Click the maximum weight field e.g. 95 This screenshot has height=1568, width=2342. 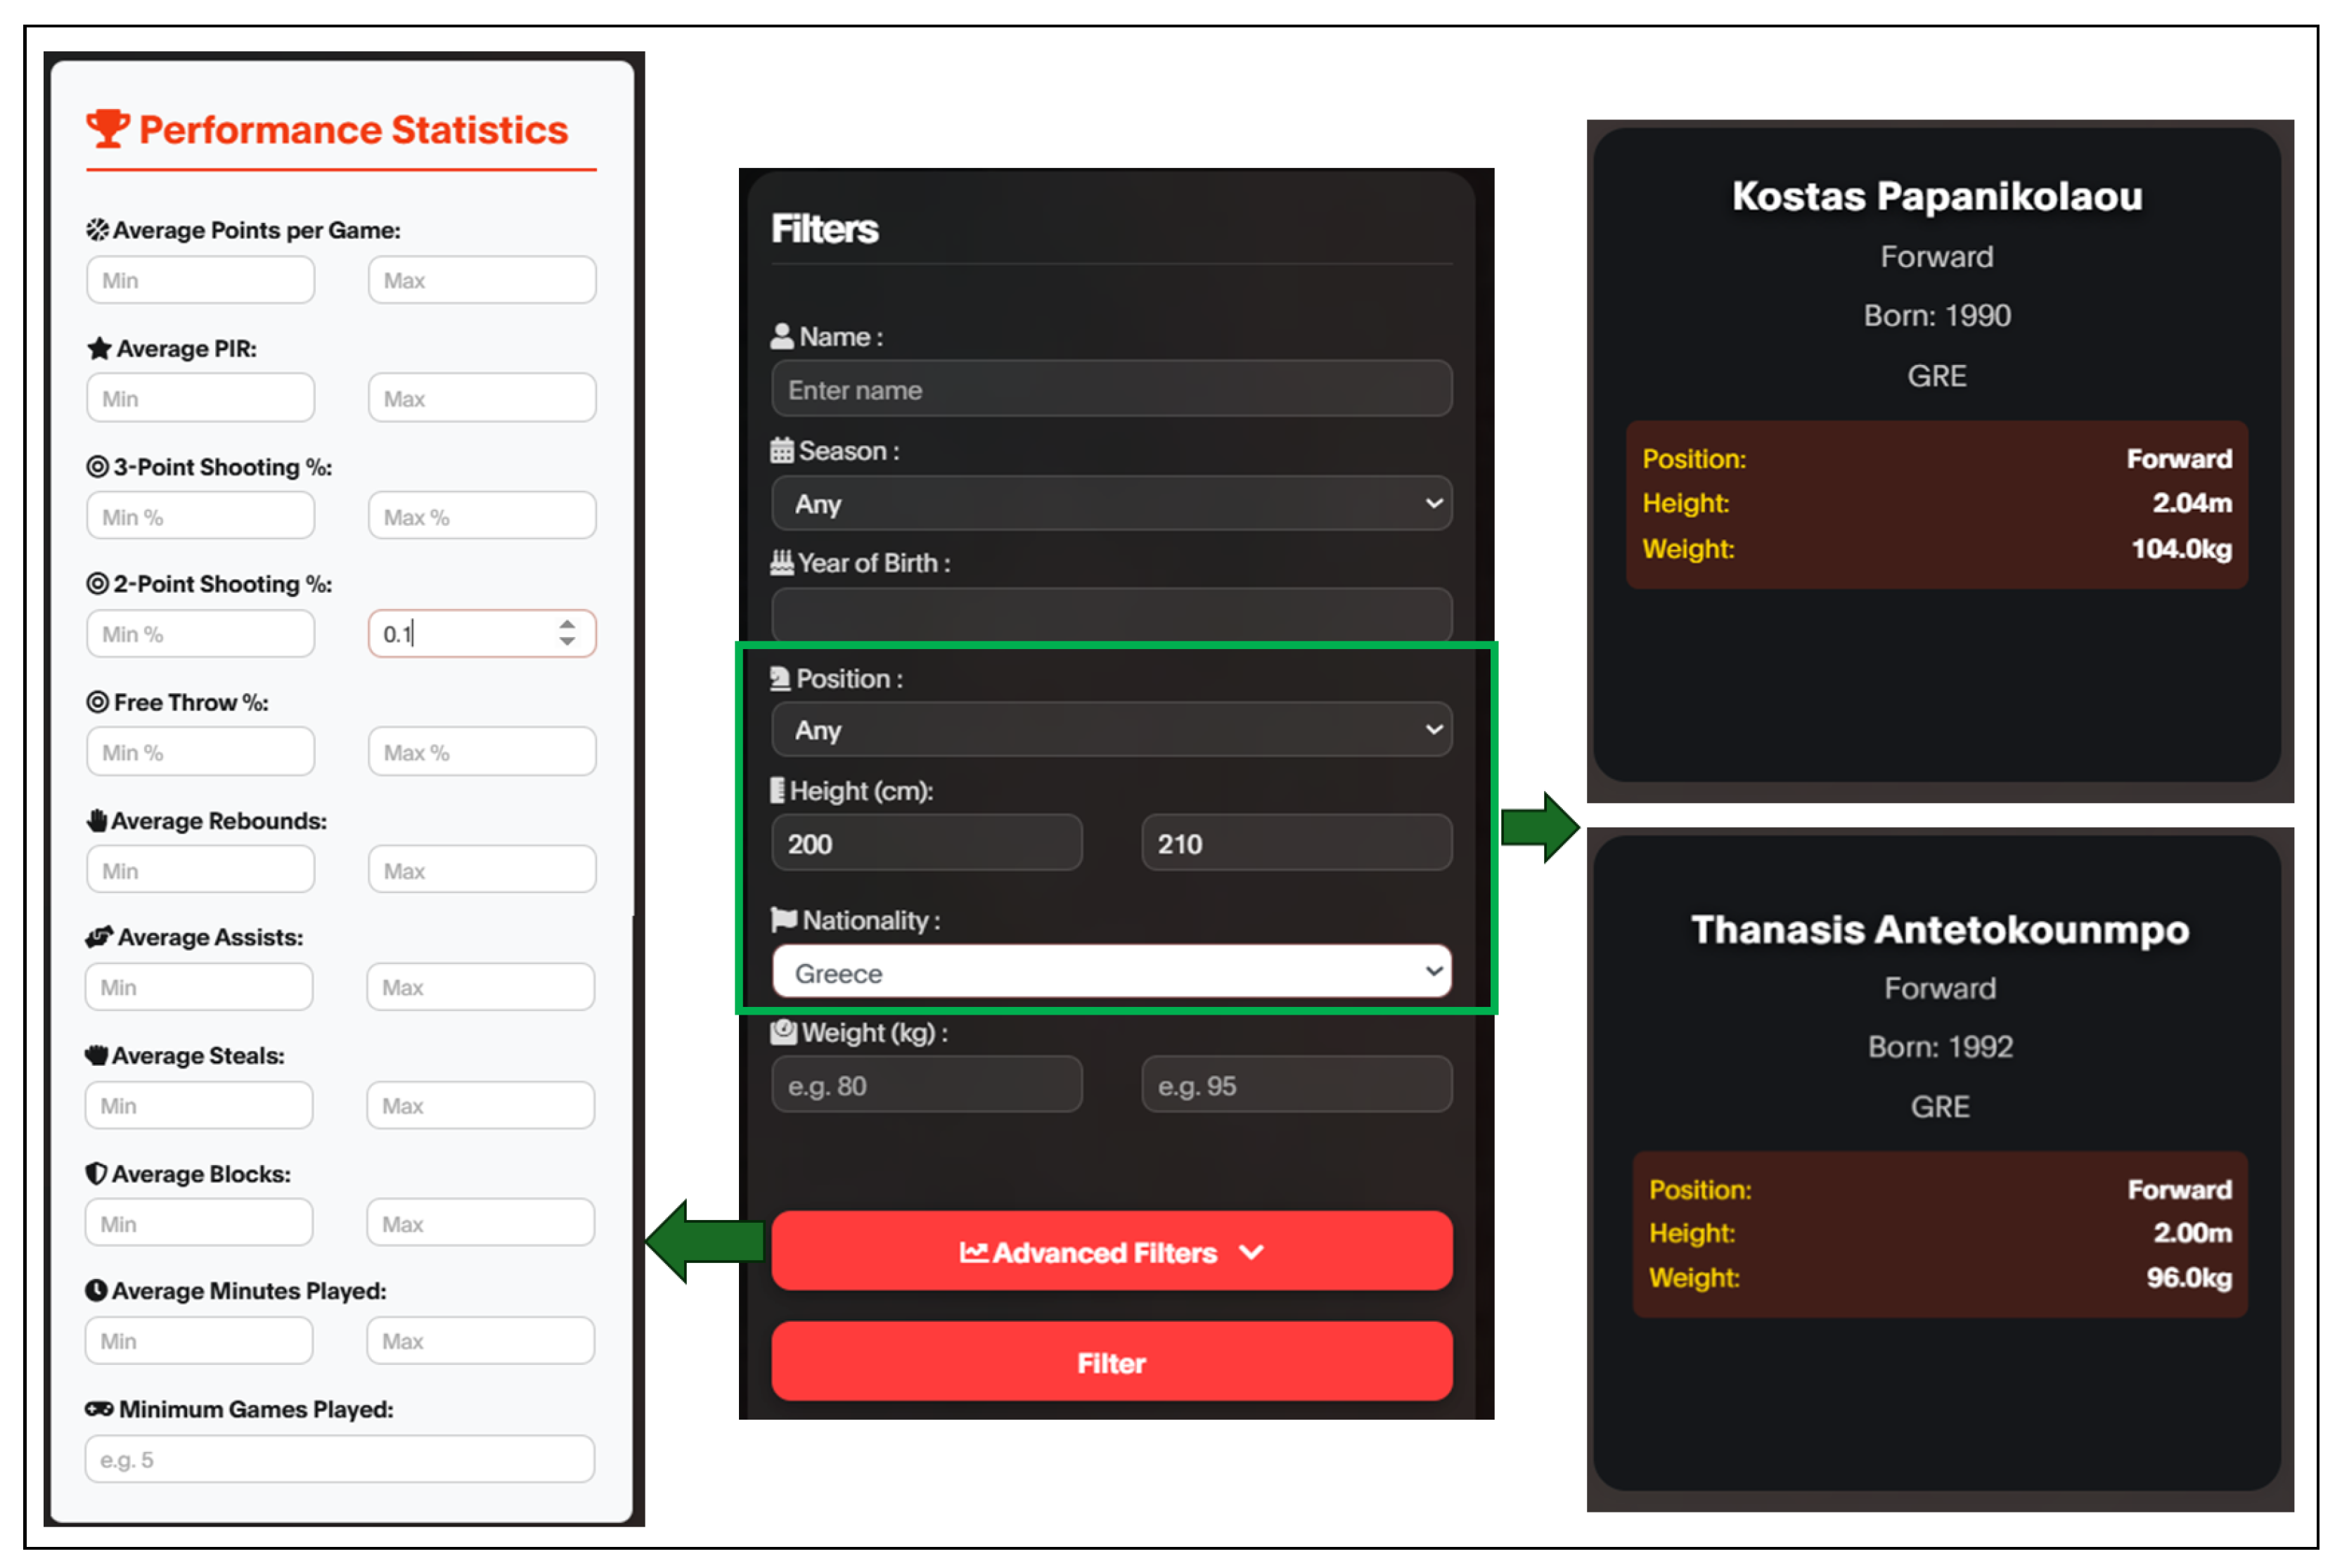[1296, 1085]
